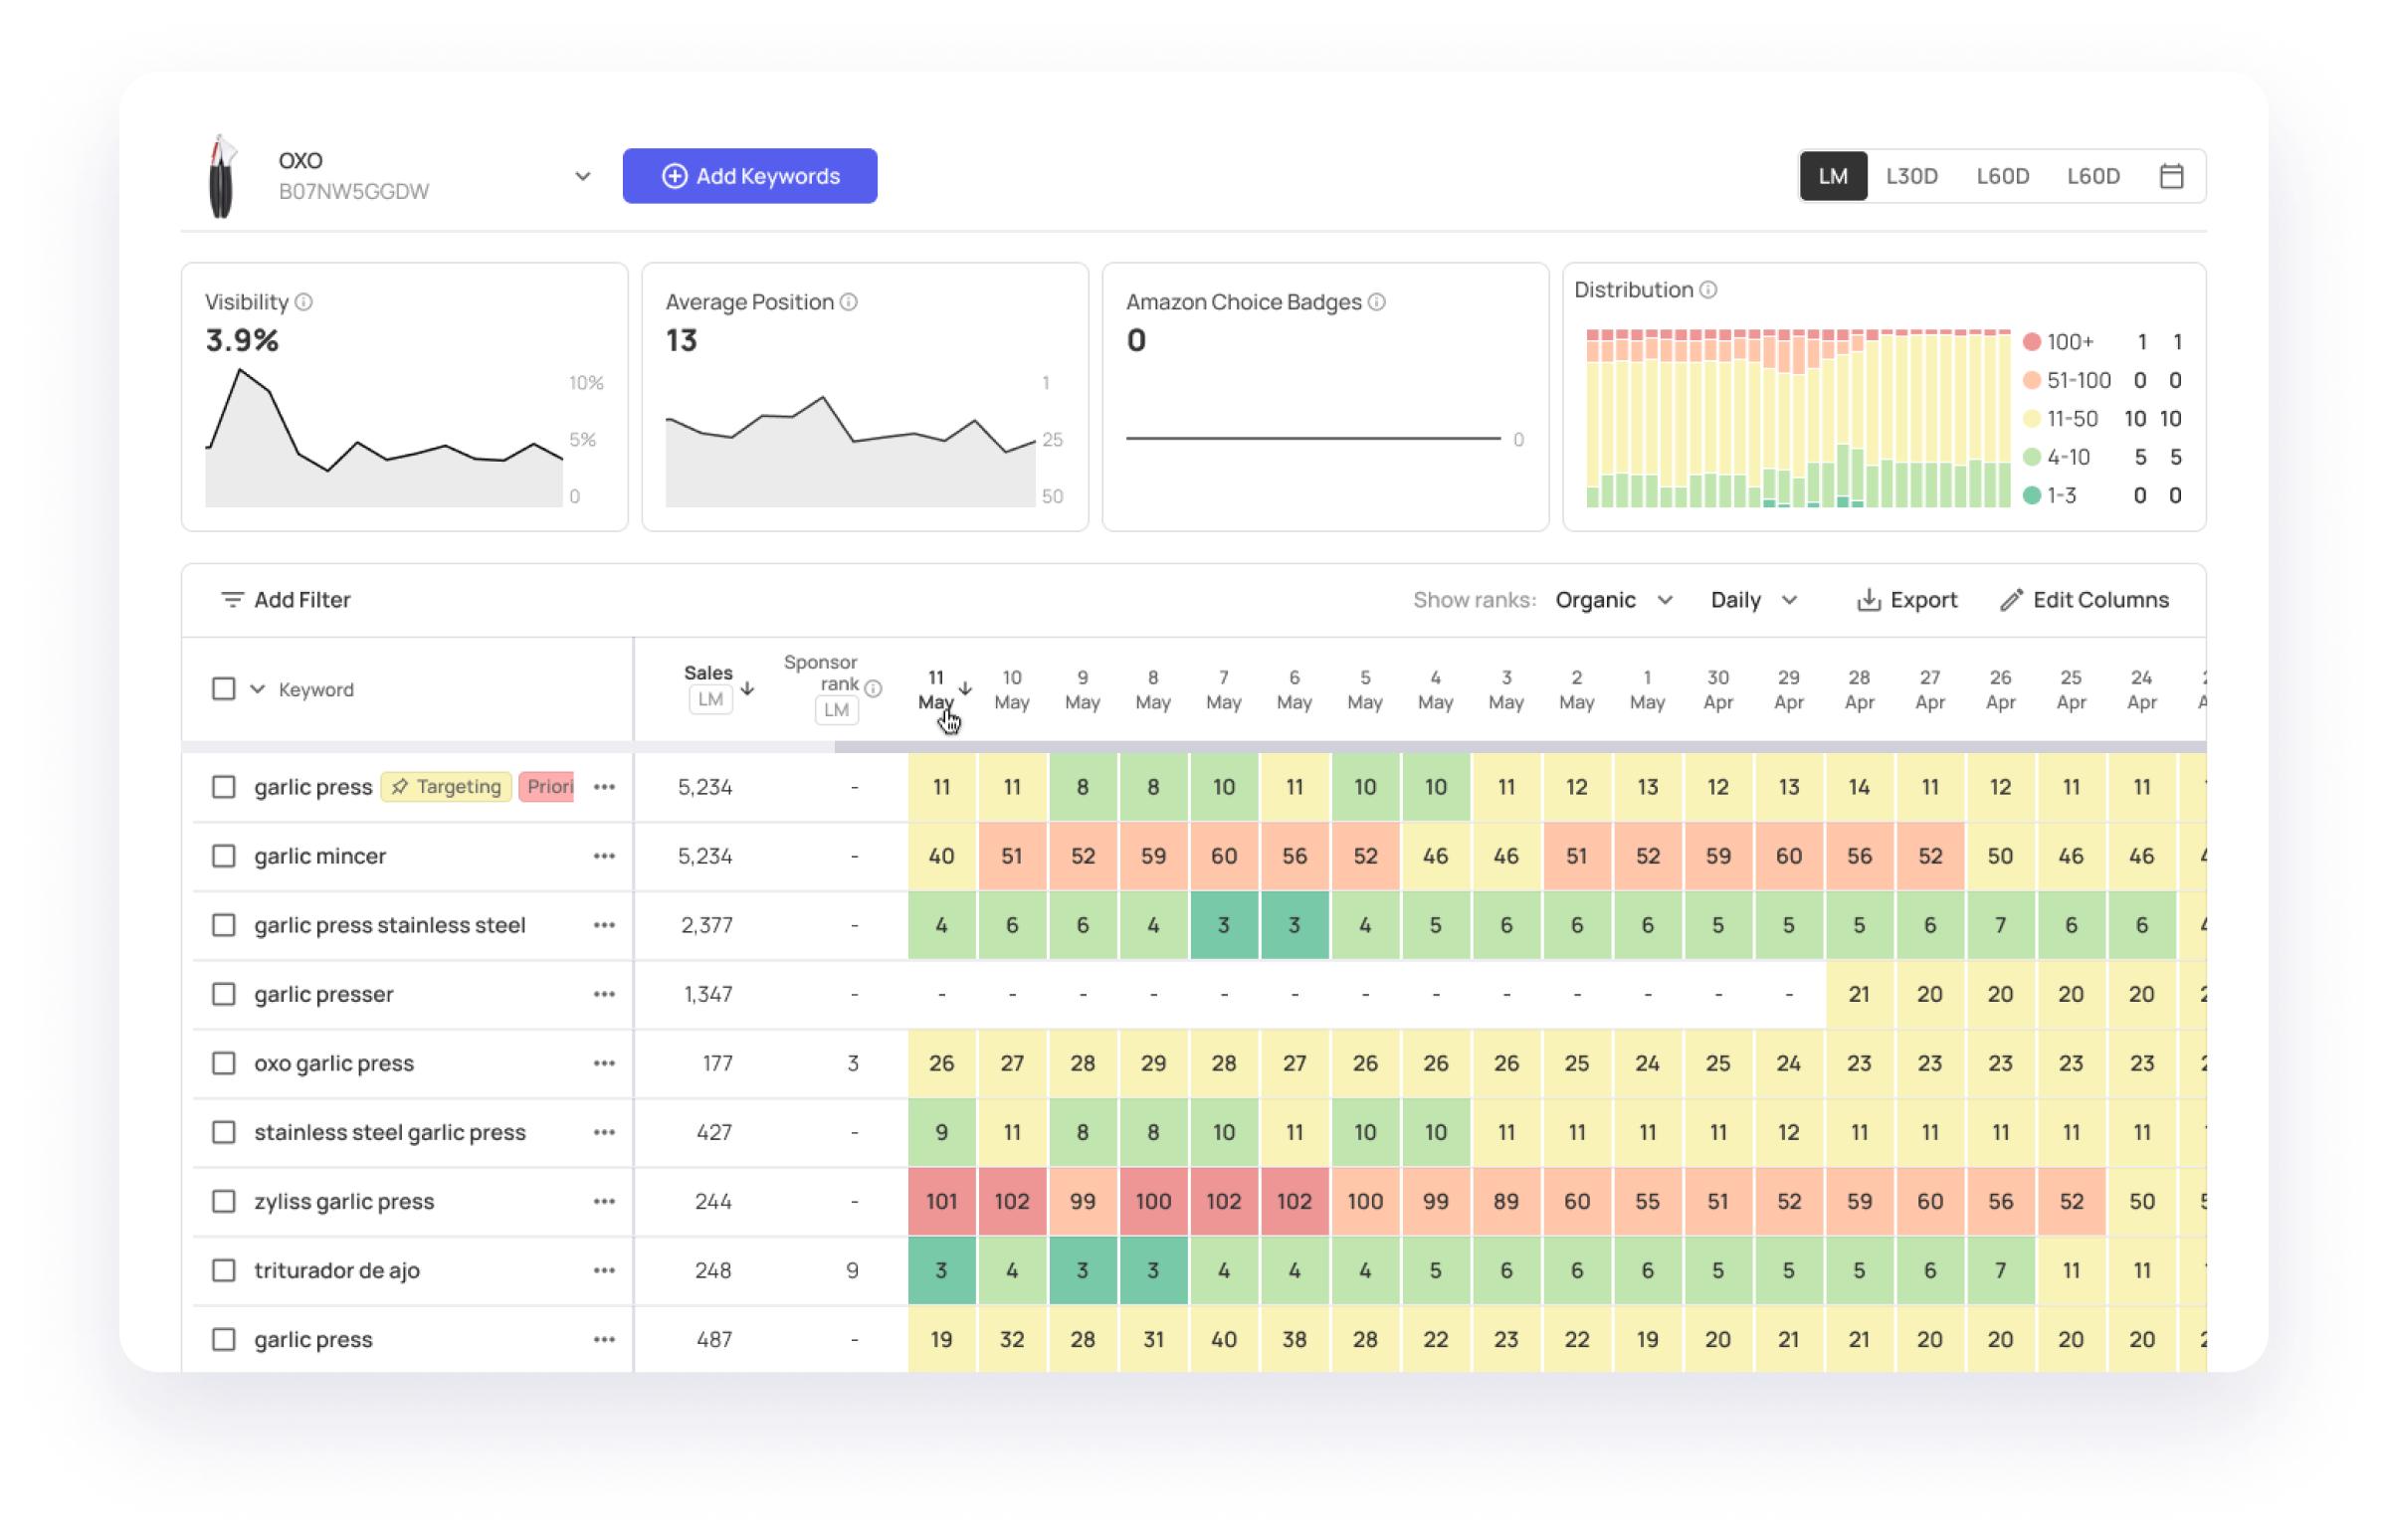Click Add Filter
The image size is (2388, 1540).
(286, 600)
